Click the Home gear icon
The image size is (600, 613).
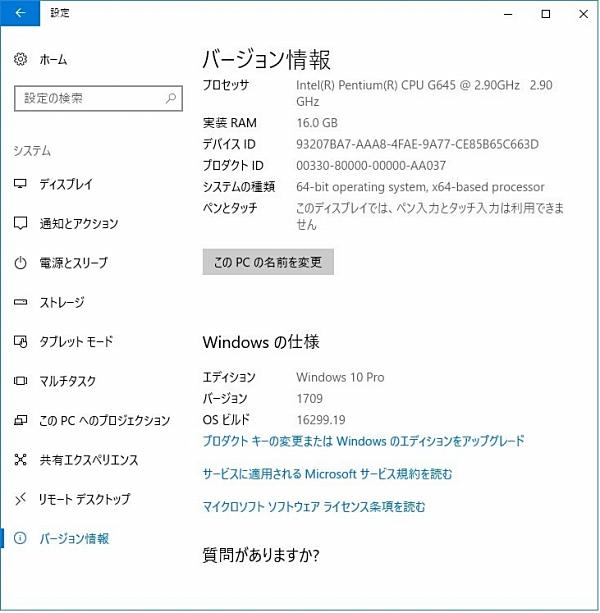pyautogui.click(x=21, y=60)
